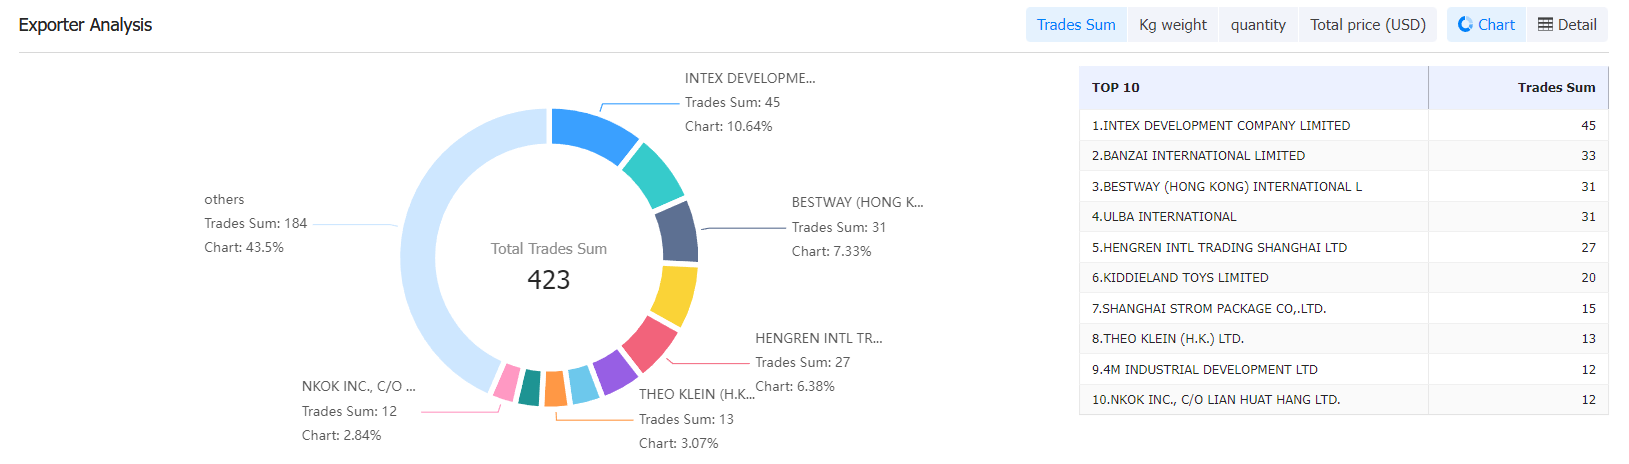This screenshot has width=1629, height=464.
Task: Click the dark green 4M INDUSTRIAL segment
Action: [x=530, y=388]
